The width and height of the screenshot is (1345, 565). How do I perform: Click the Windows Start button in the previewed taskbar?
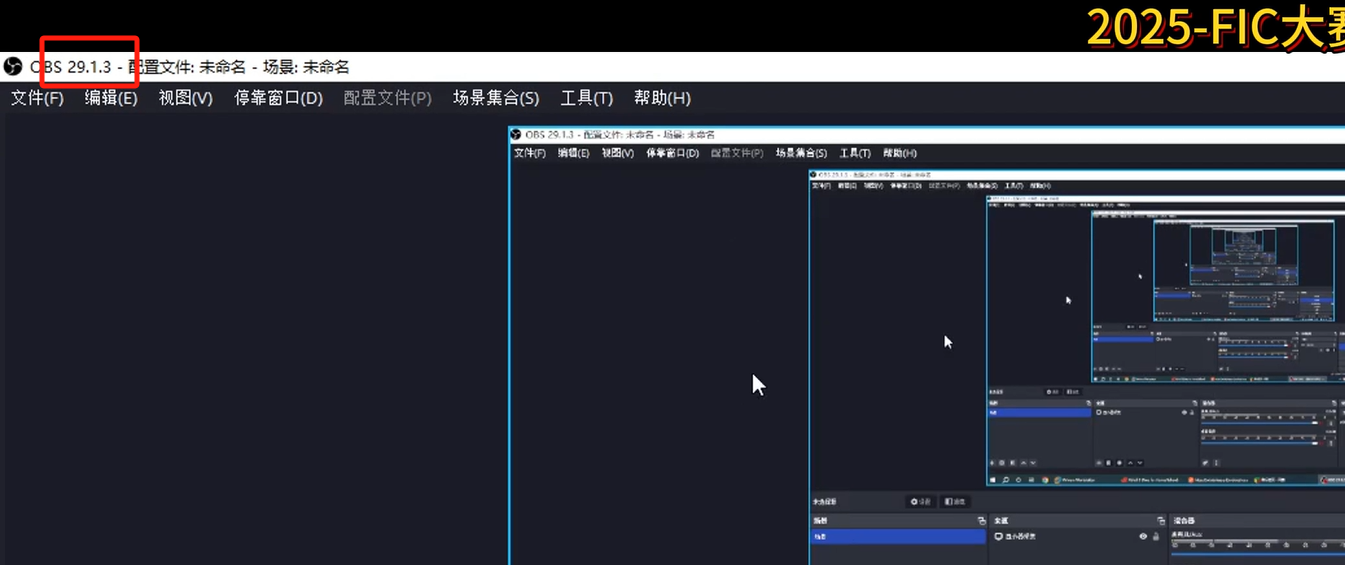(x=993, y=480)
